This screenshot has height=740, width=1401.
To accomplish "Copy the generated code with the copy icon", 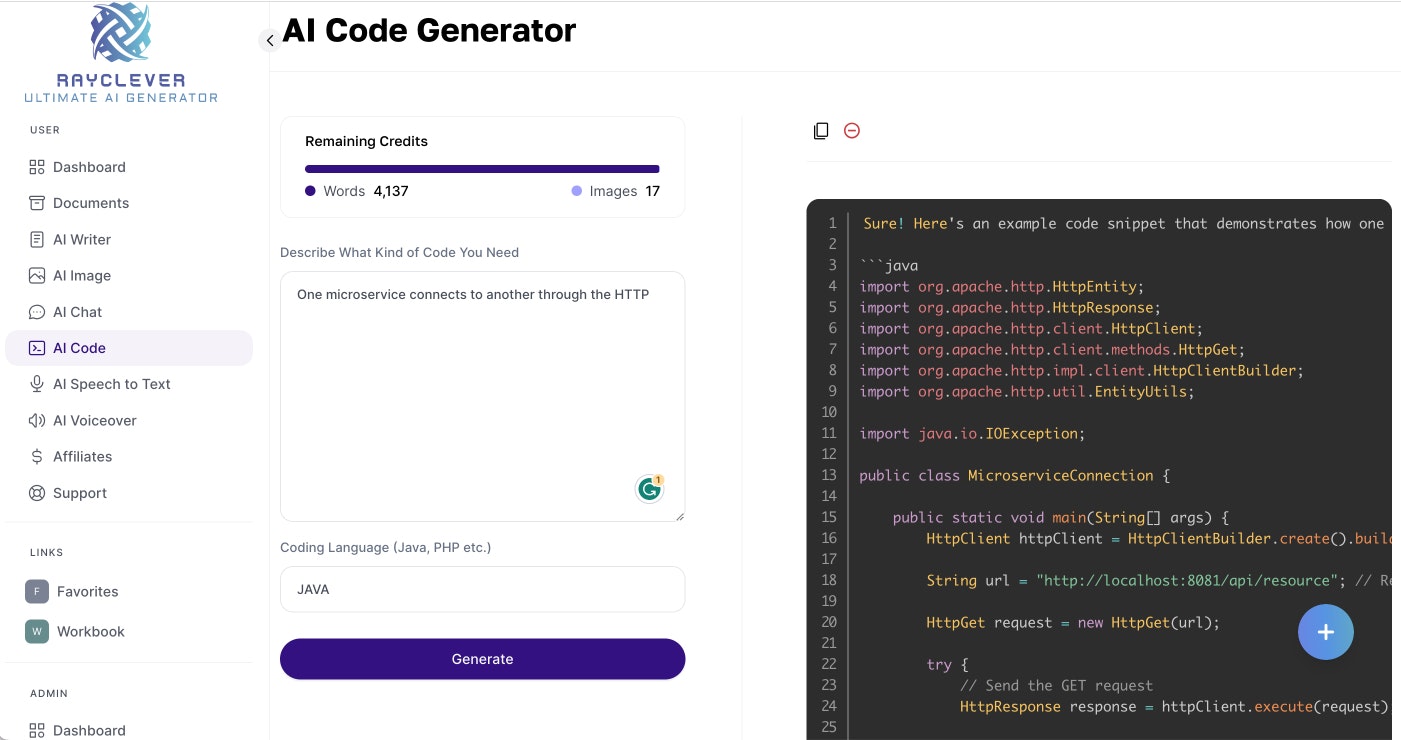I will click(821, 131).
